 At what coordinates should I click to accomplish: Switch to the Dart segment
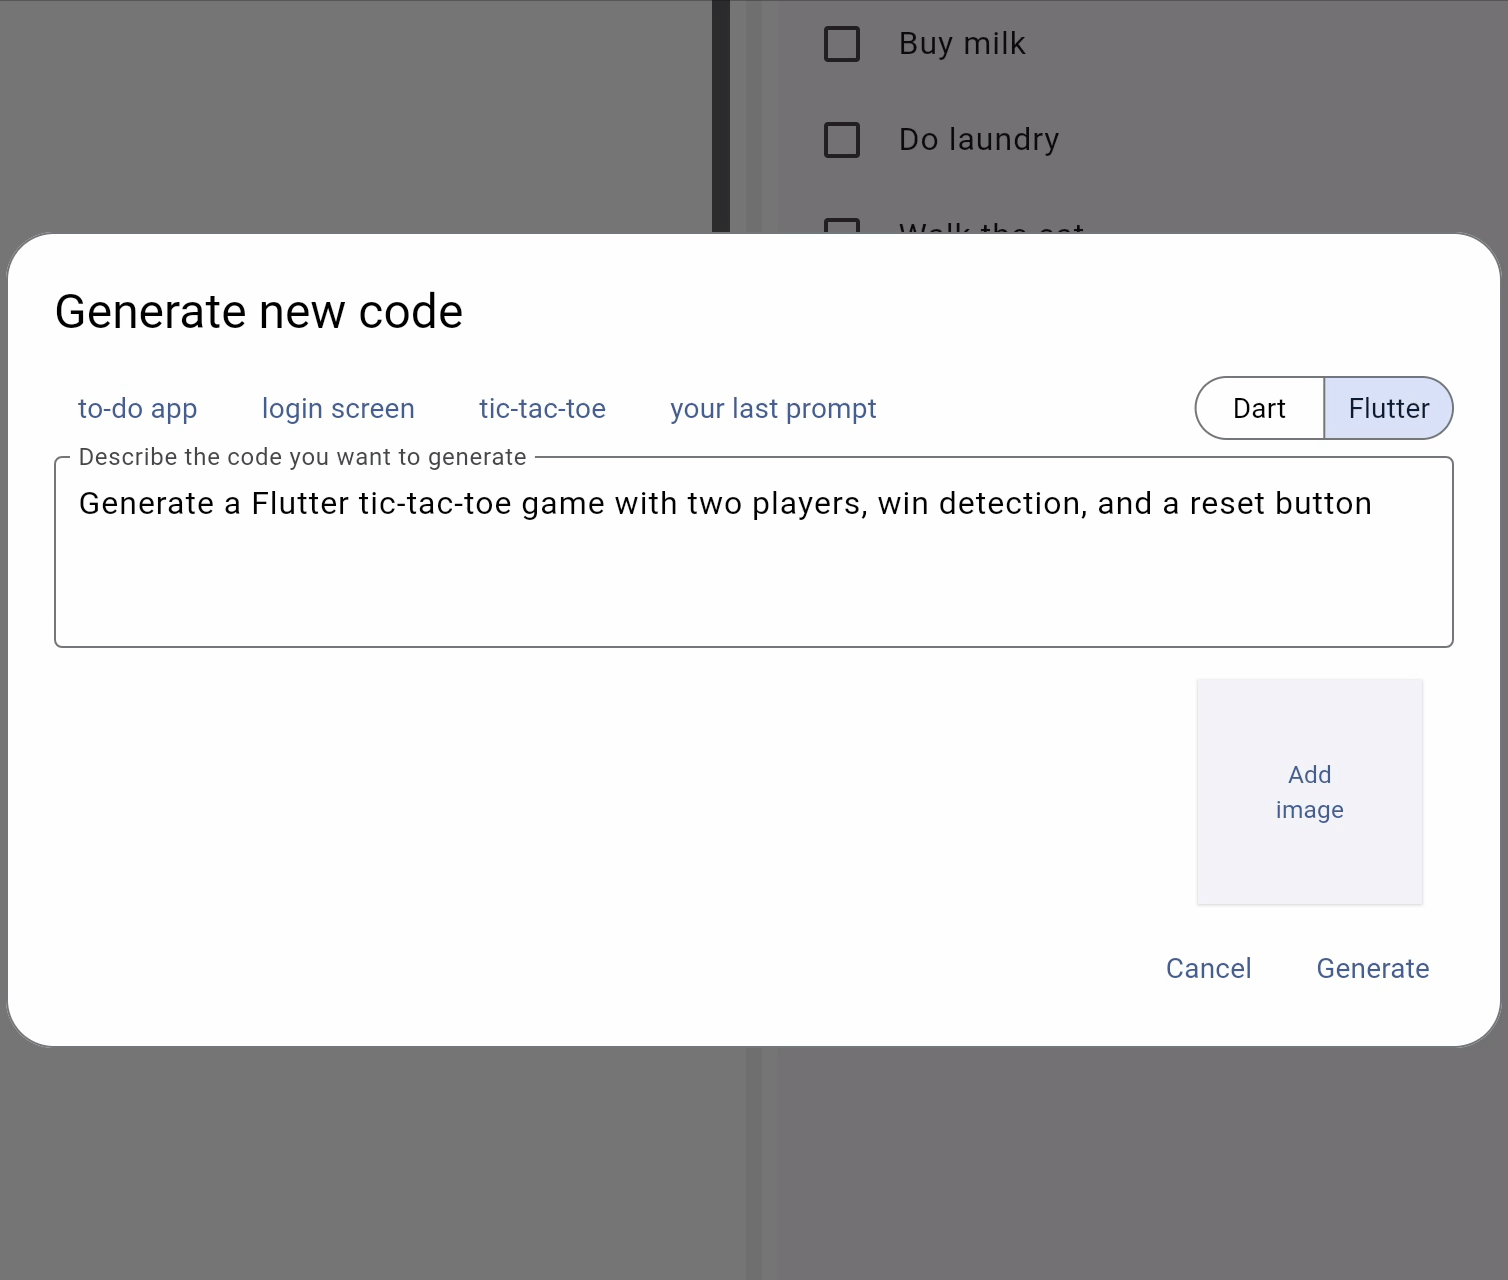click(x=1259, y=408)
